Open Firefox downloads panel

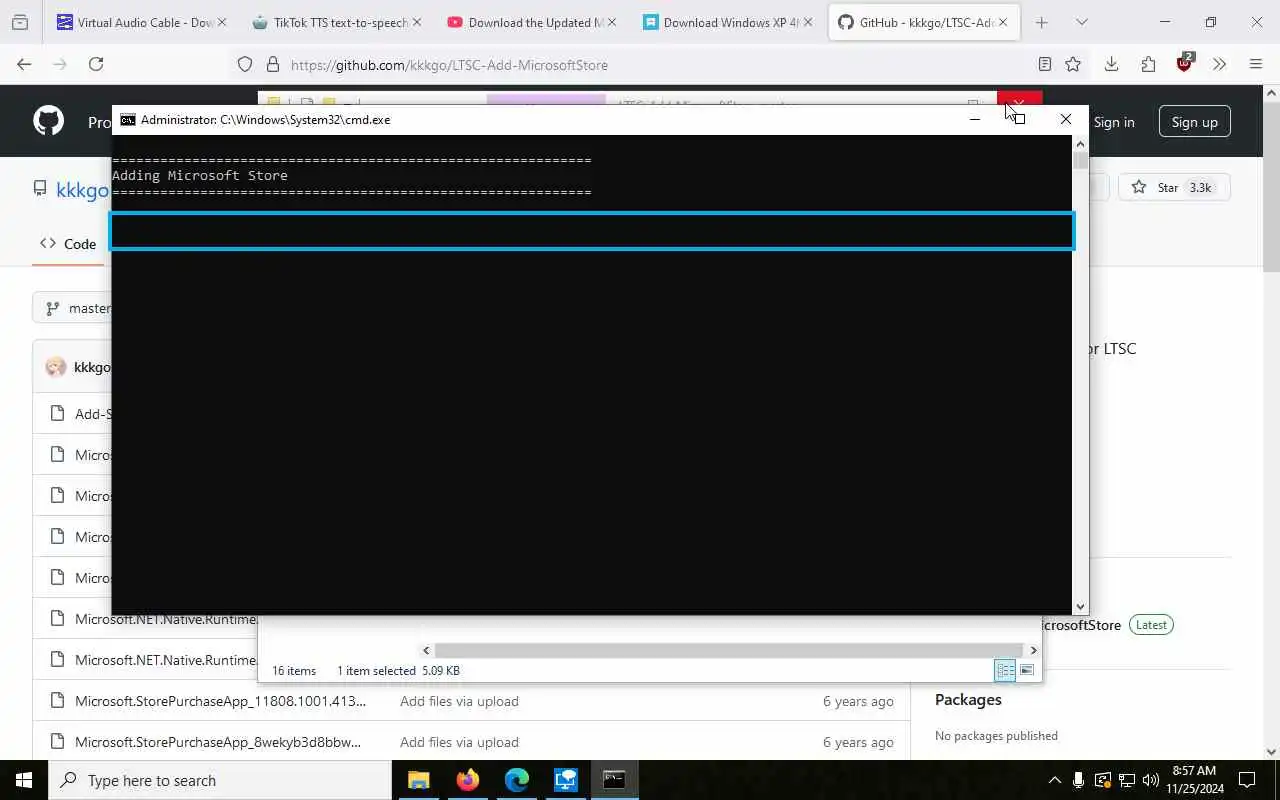point(1111,64)
